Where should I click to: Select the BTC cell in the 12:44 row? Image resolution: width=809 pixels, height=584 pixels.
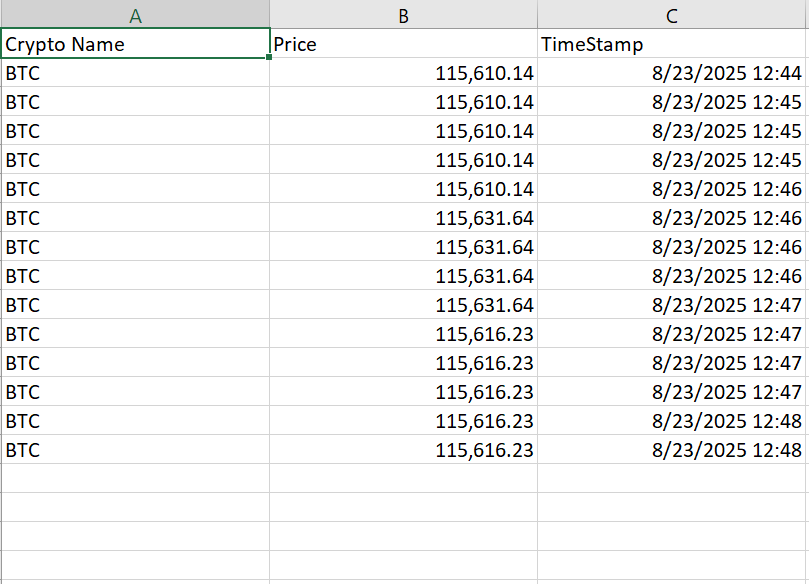(x=135, y=73)
